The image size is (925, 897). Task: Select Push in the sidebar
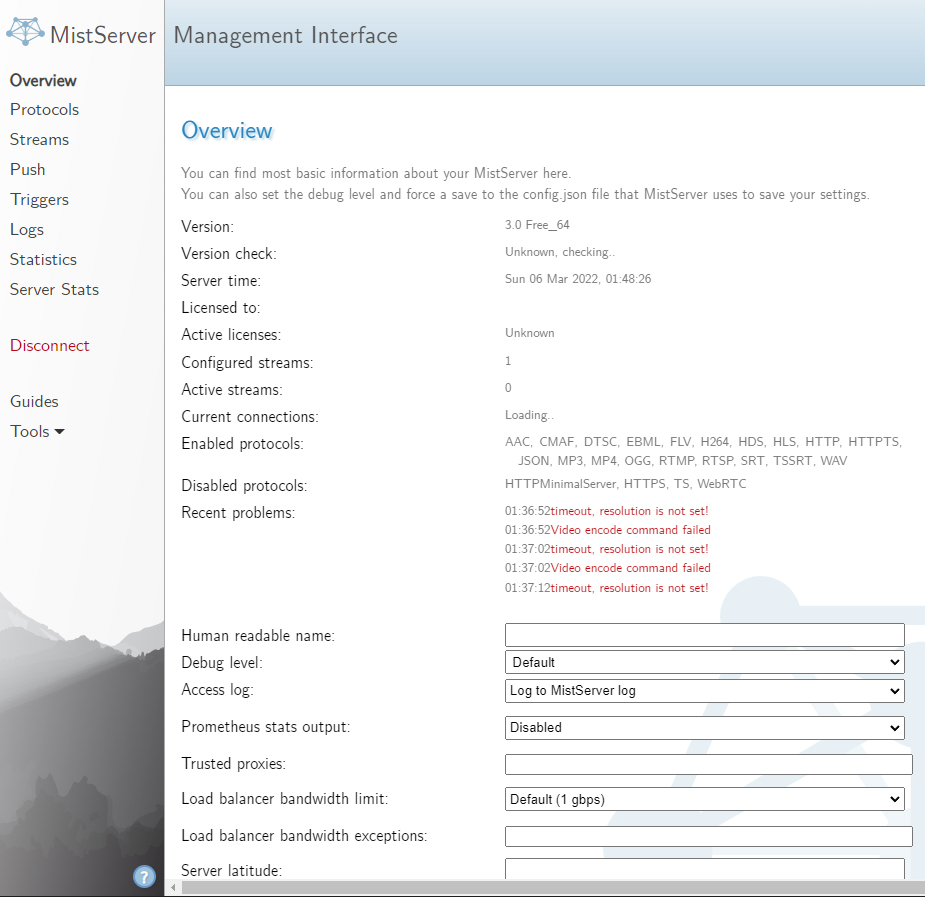click(28, 170)
